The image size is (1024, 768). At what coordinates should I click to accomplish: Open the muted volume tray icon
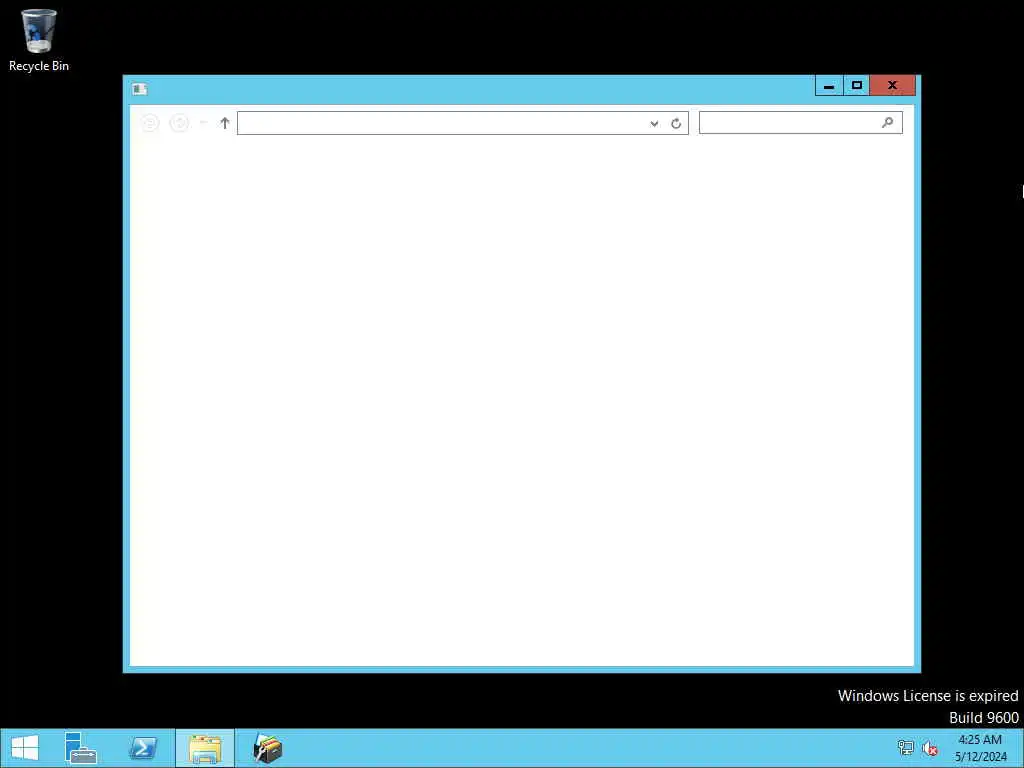click(x=930, y=748)
